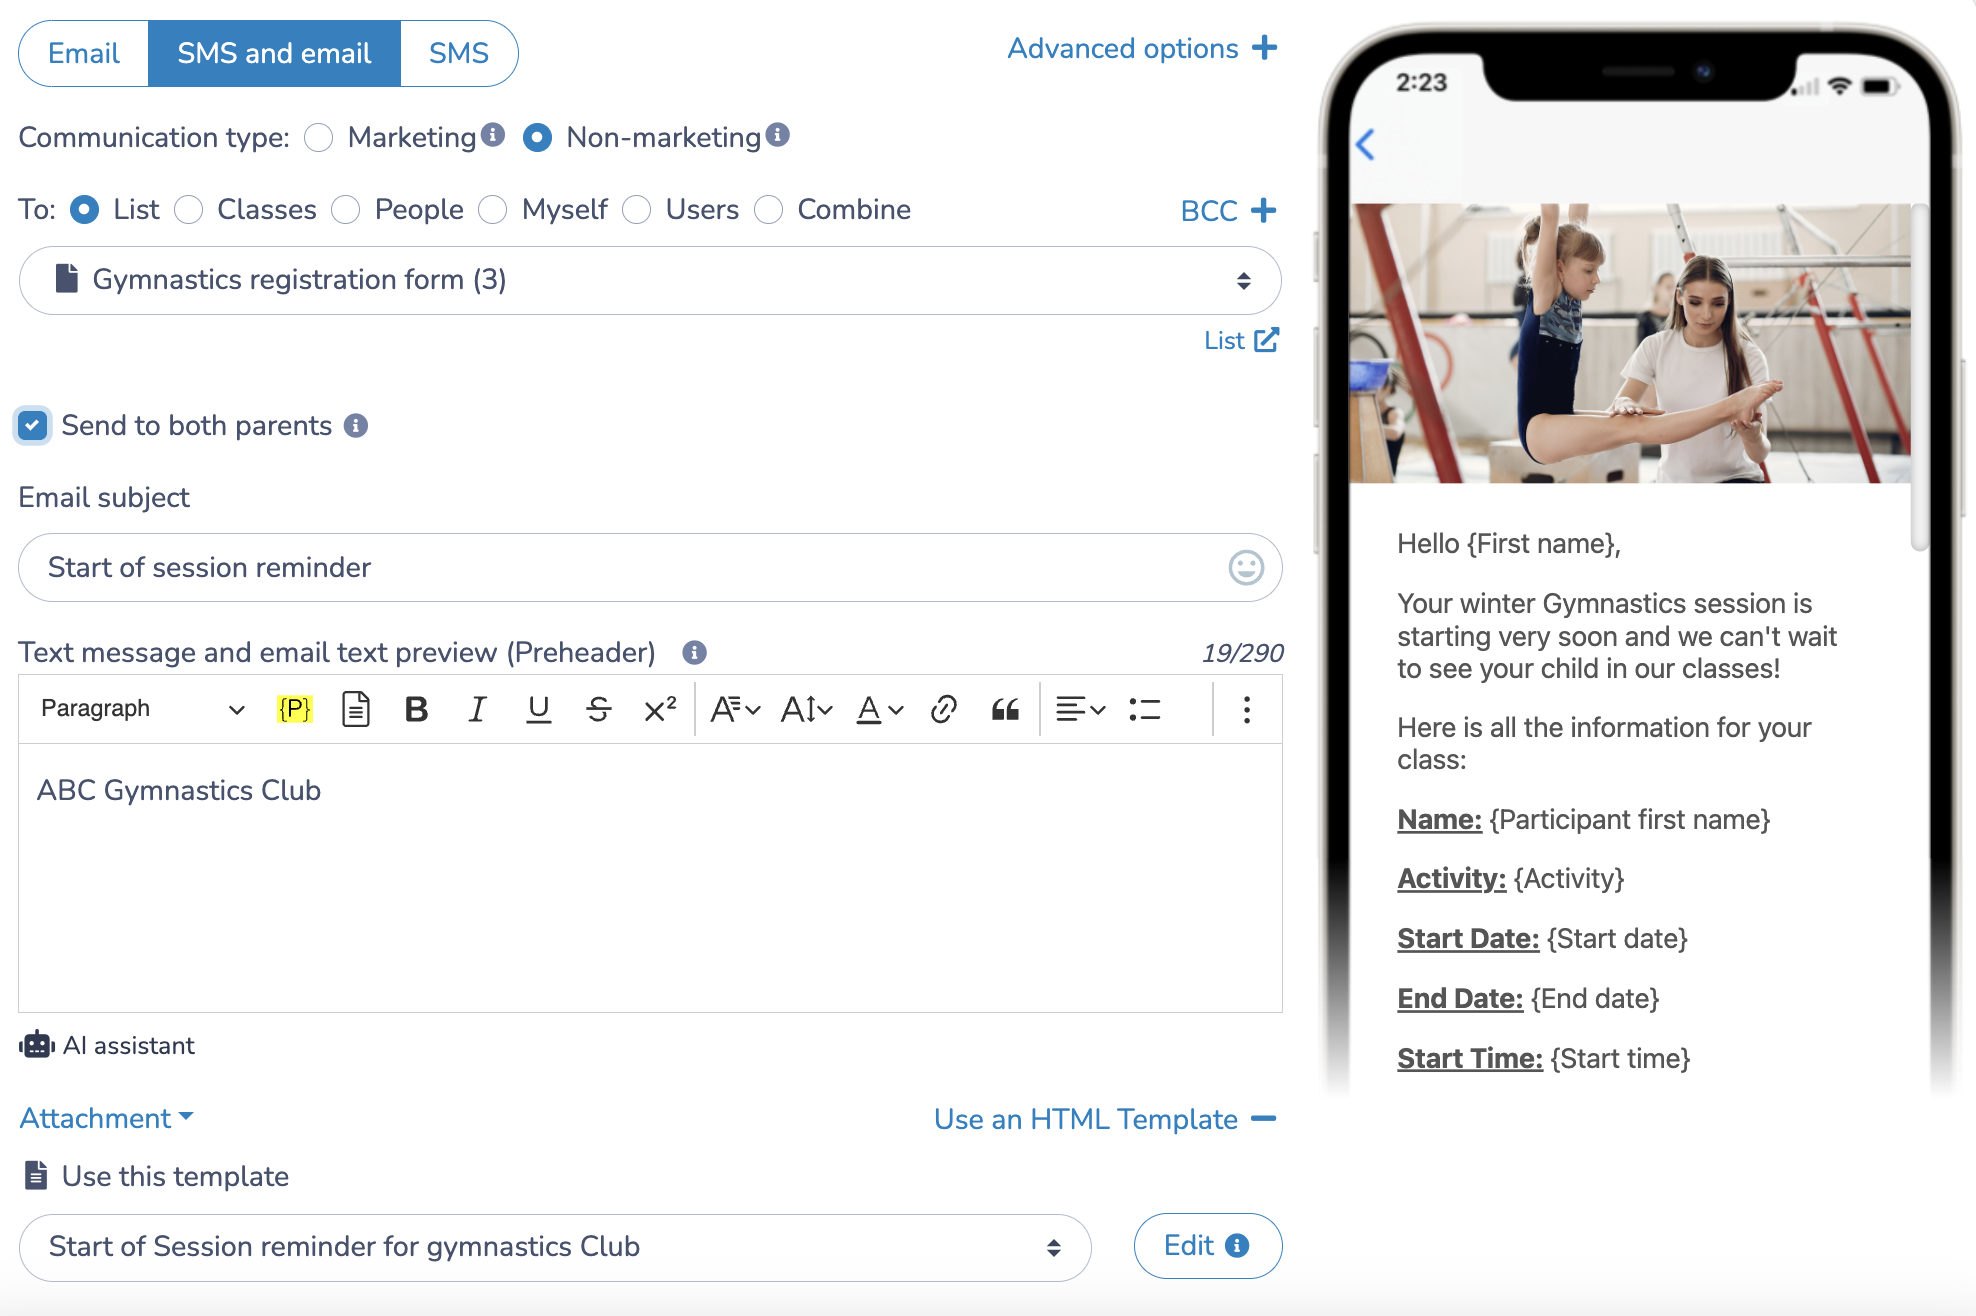
Task: Open the Start of Session reminder template dropdown
Action: click(555, 1247)
